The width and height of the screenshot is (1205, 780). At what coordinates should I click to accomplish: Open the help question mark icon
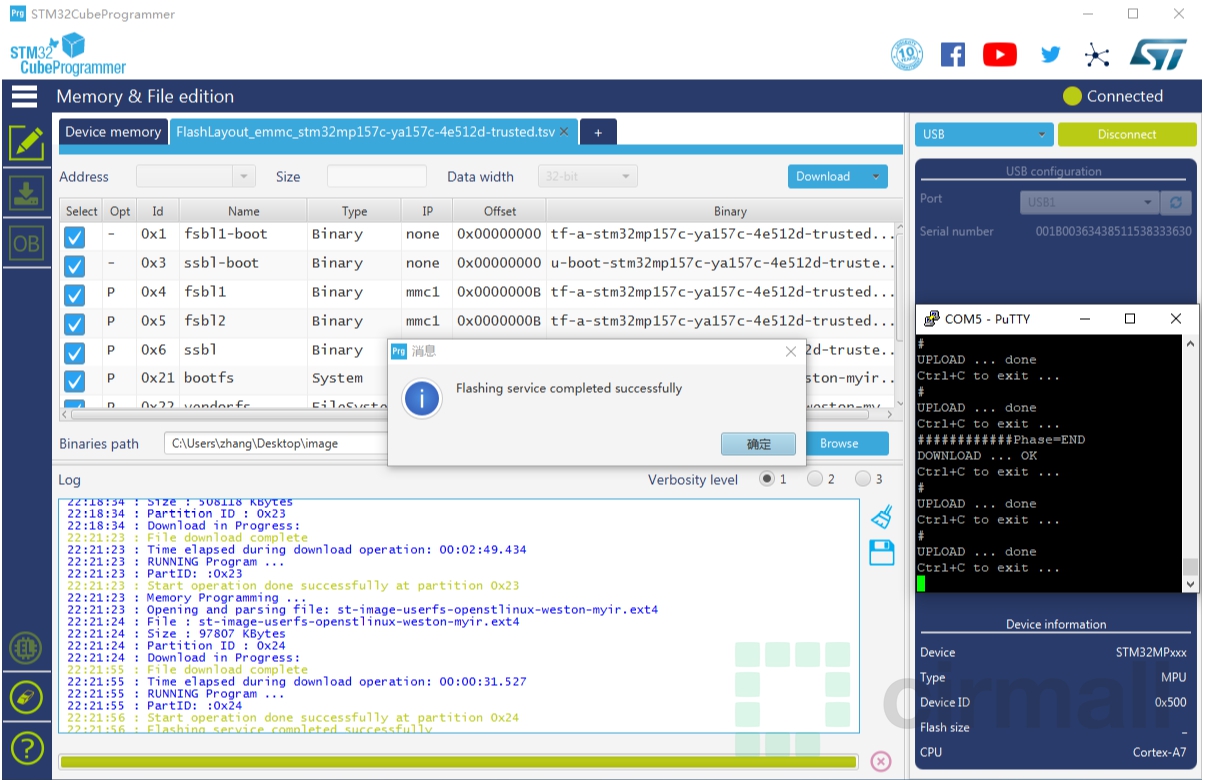tap(25, 747)
